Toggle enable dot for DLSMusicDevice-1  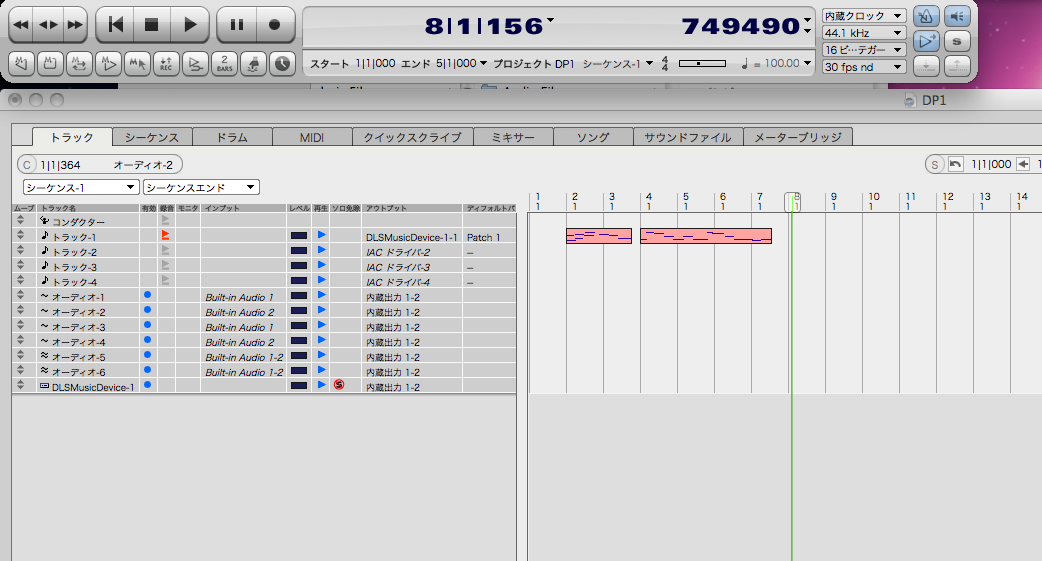(x=148, y=384)
